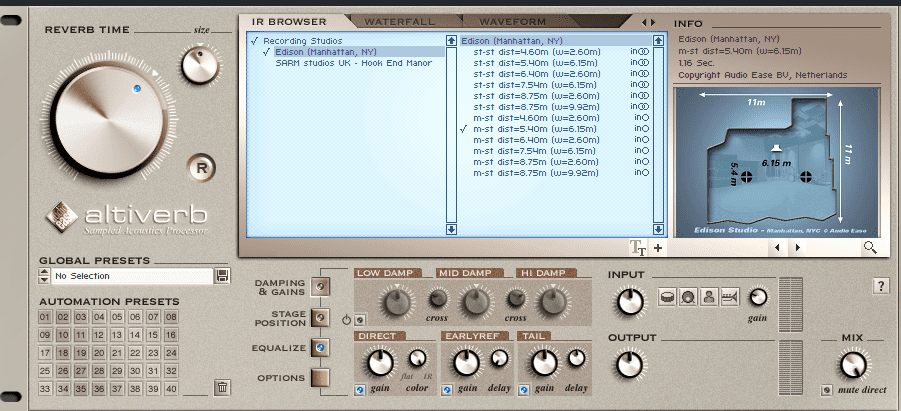Switch to the IR Browser tab

coord(289,22)
